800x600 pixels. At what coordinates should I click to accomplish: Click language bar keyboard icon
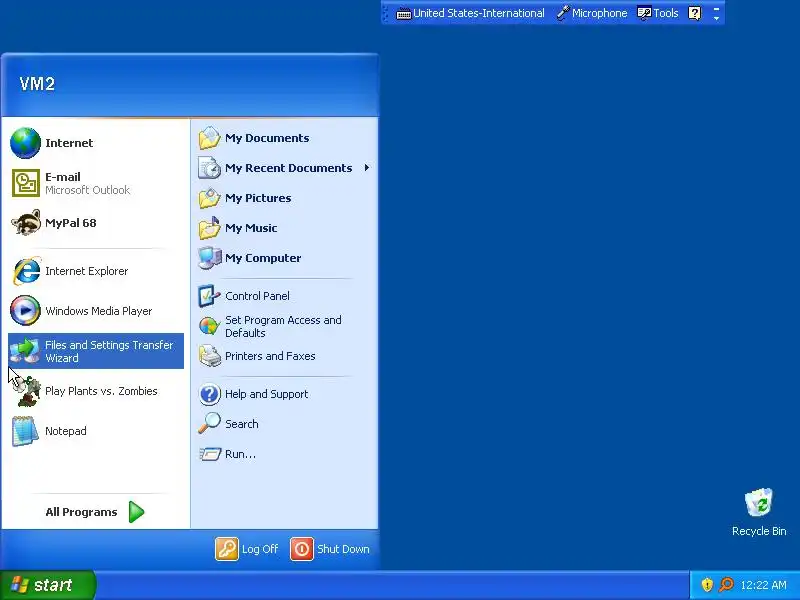(x=404, y=14)
